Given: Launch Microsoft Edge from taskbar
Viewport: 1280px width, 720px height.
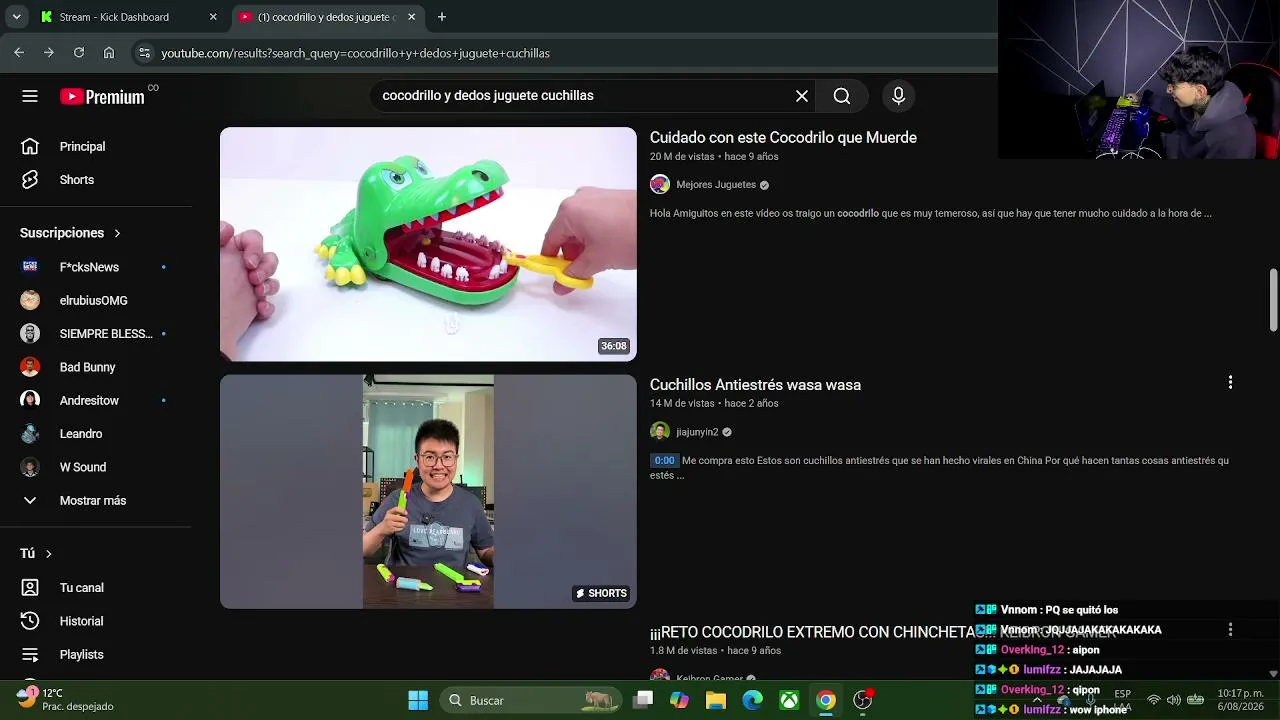Looking at the screenshot, I should coord(753,700).
